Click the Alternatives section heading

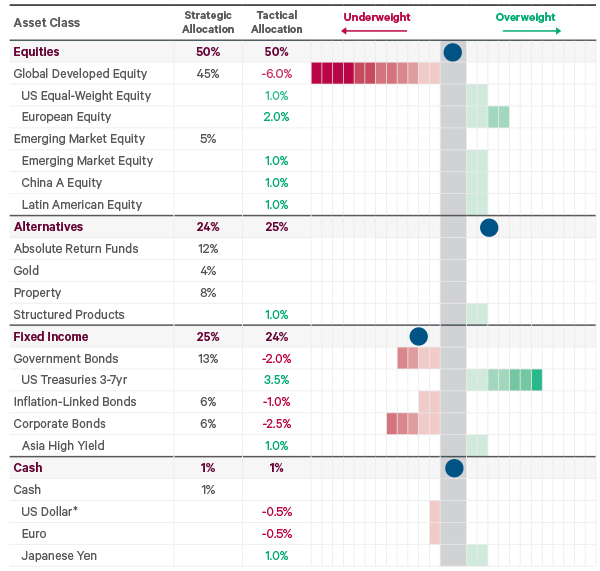[x=48, y=227]
